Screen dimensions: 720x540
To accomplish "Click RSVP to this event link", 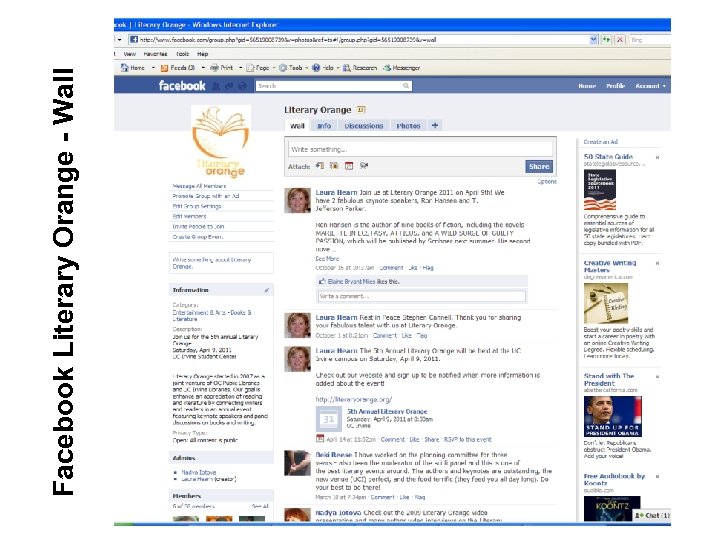I will click(467, 439).
